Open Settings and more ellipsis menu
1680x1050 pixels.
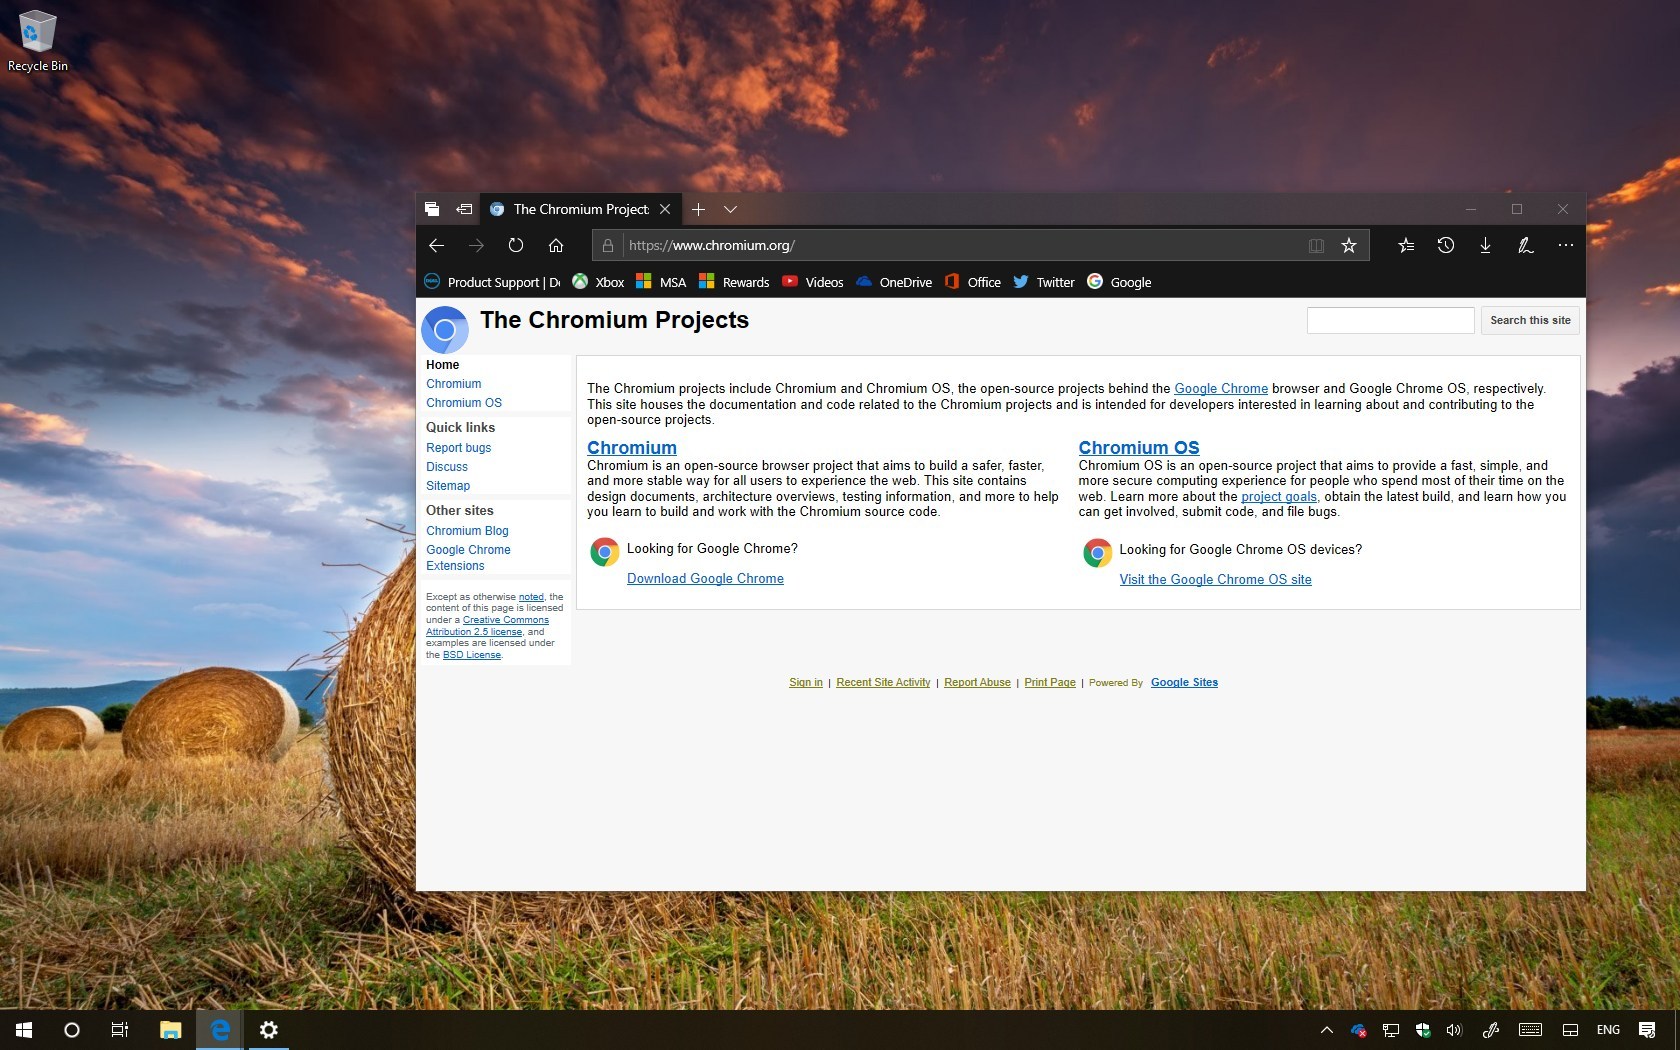(1566, 245)
